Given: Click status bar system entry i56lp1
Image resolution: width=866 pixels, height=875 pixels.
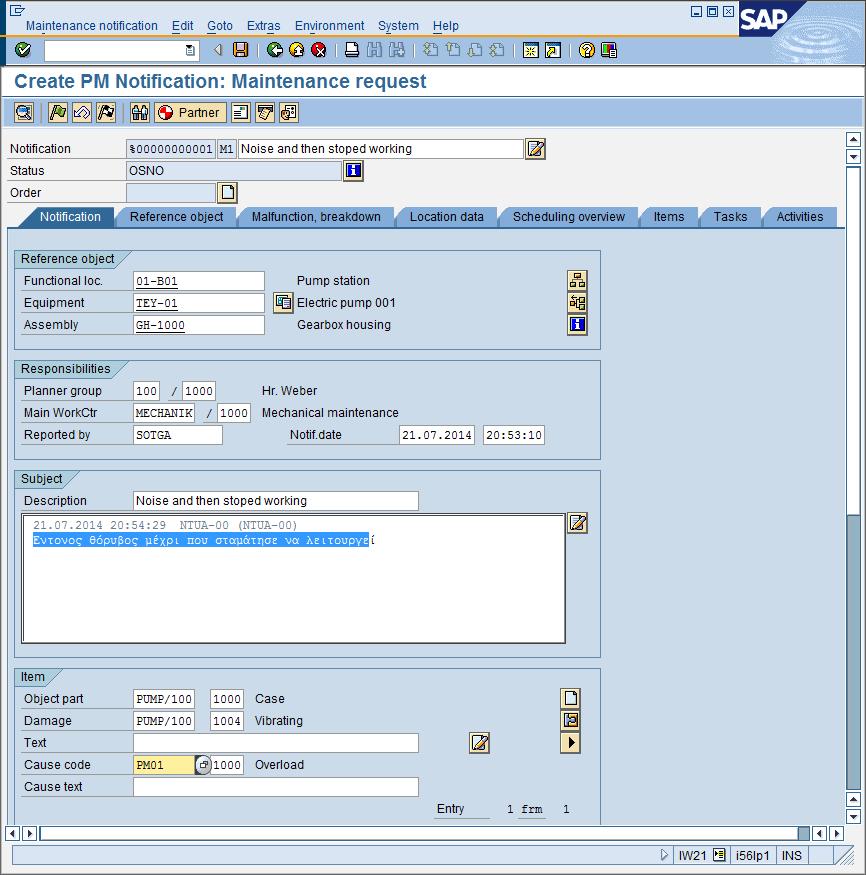Looking at the screenshot, I should pyautogui.click(x=752, y=855).
